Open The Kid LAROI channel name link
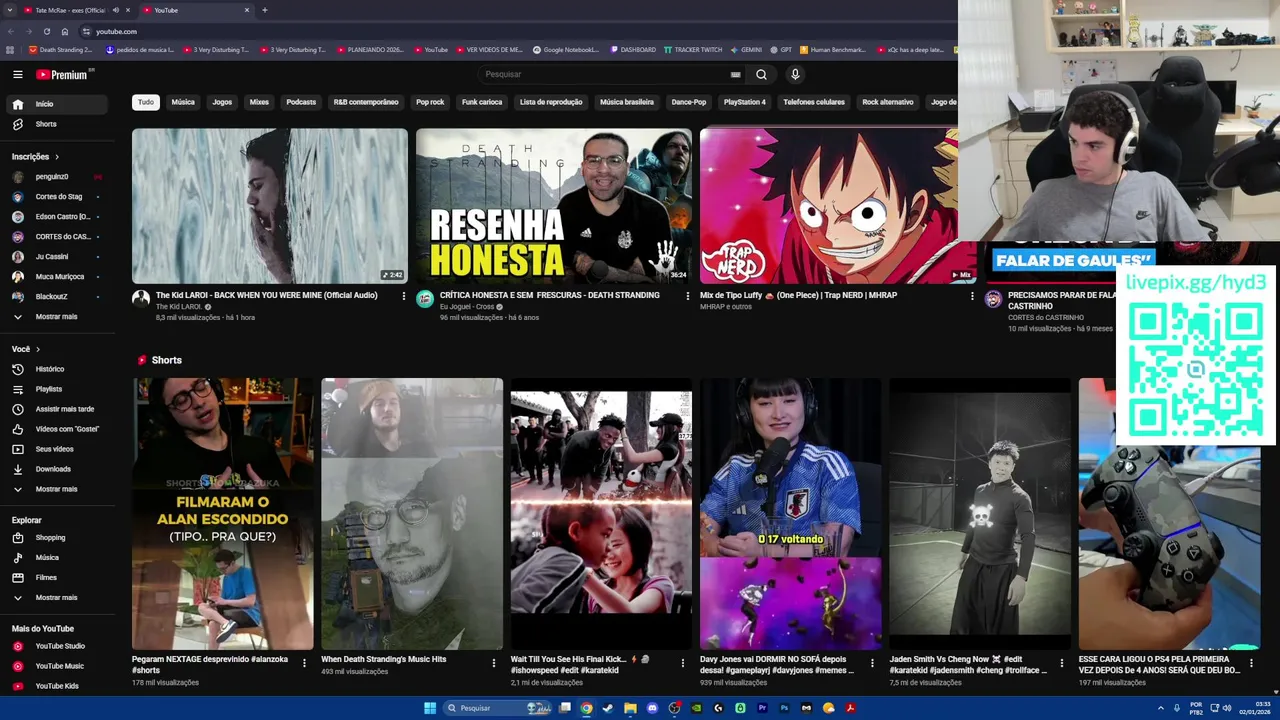The image size is (1280, 720). click(178, 306)
